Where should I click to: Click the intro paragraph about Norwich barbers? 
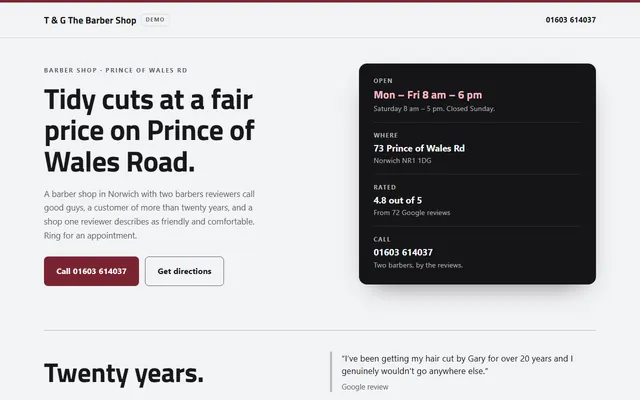coord(149,215)
